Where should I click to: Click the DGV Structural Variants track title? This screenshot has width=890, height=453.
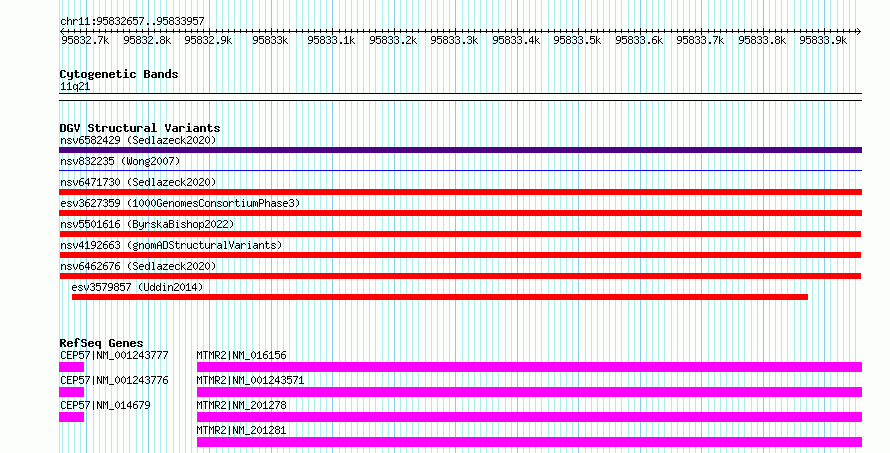pyautogui.click(x=140, y=128)
